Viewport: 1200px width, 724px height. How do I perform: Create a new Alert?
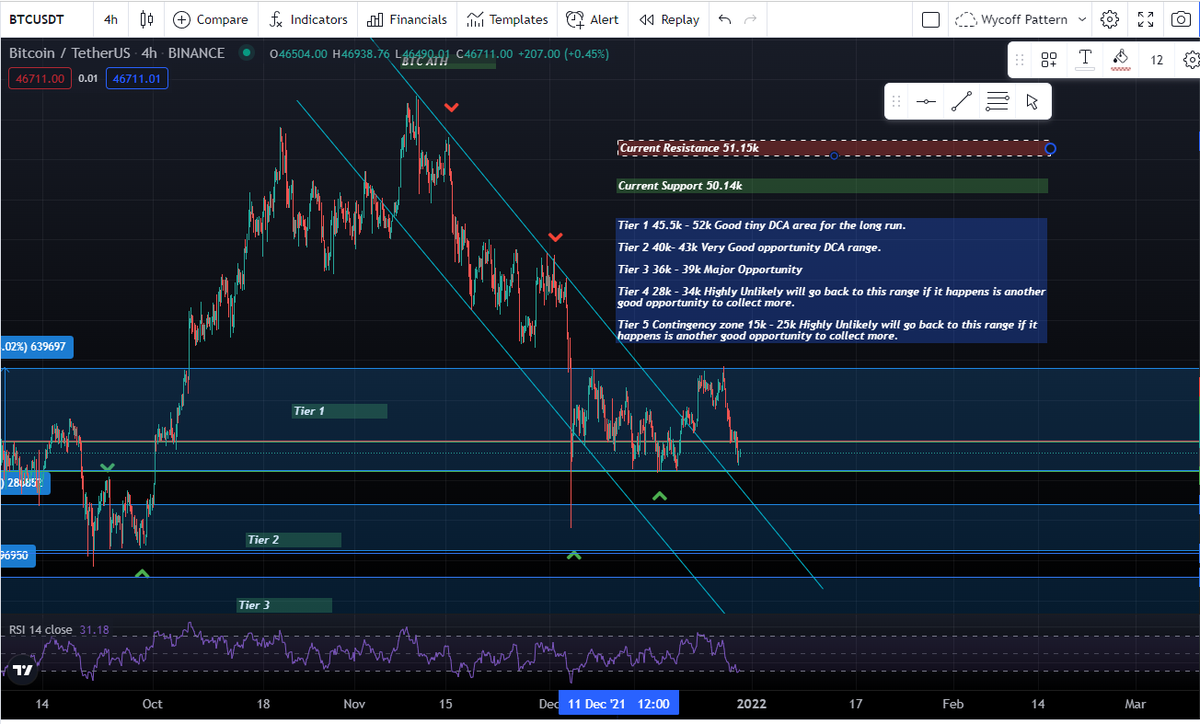pos(592,19)
